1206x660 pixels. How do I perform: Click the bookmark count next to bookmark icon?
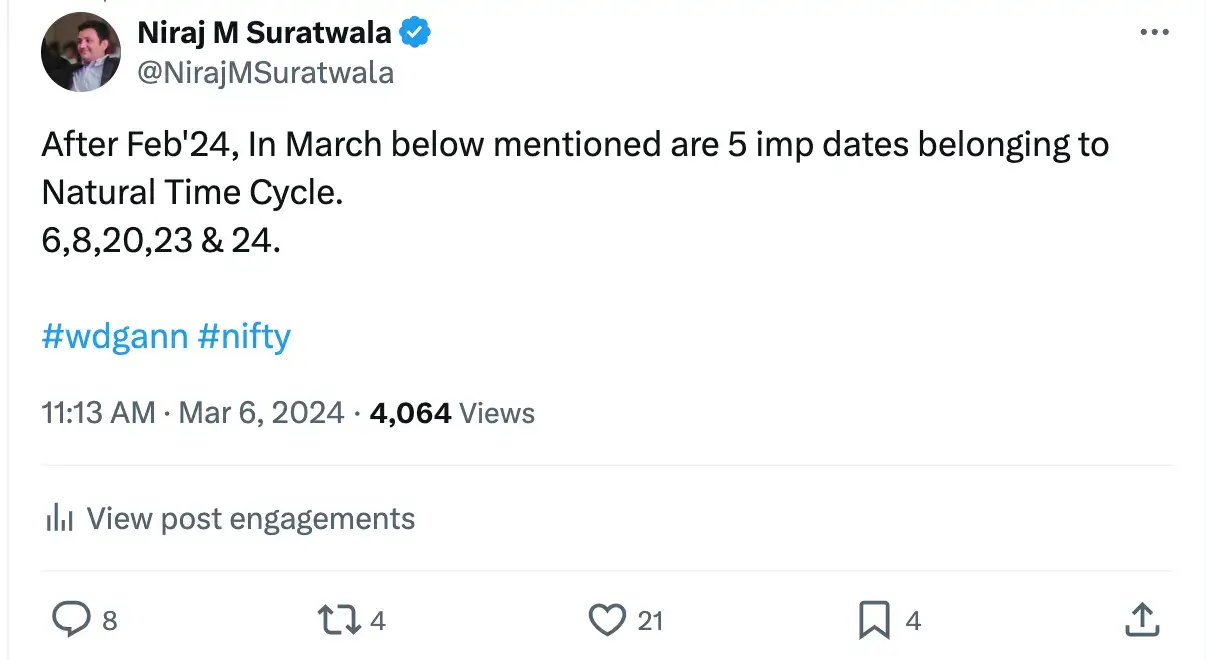(912, 621)
